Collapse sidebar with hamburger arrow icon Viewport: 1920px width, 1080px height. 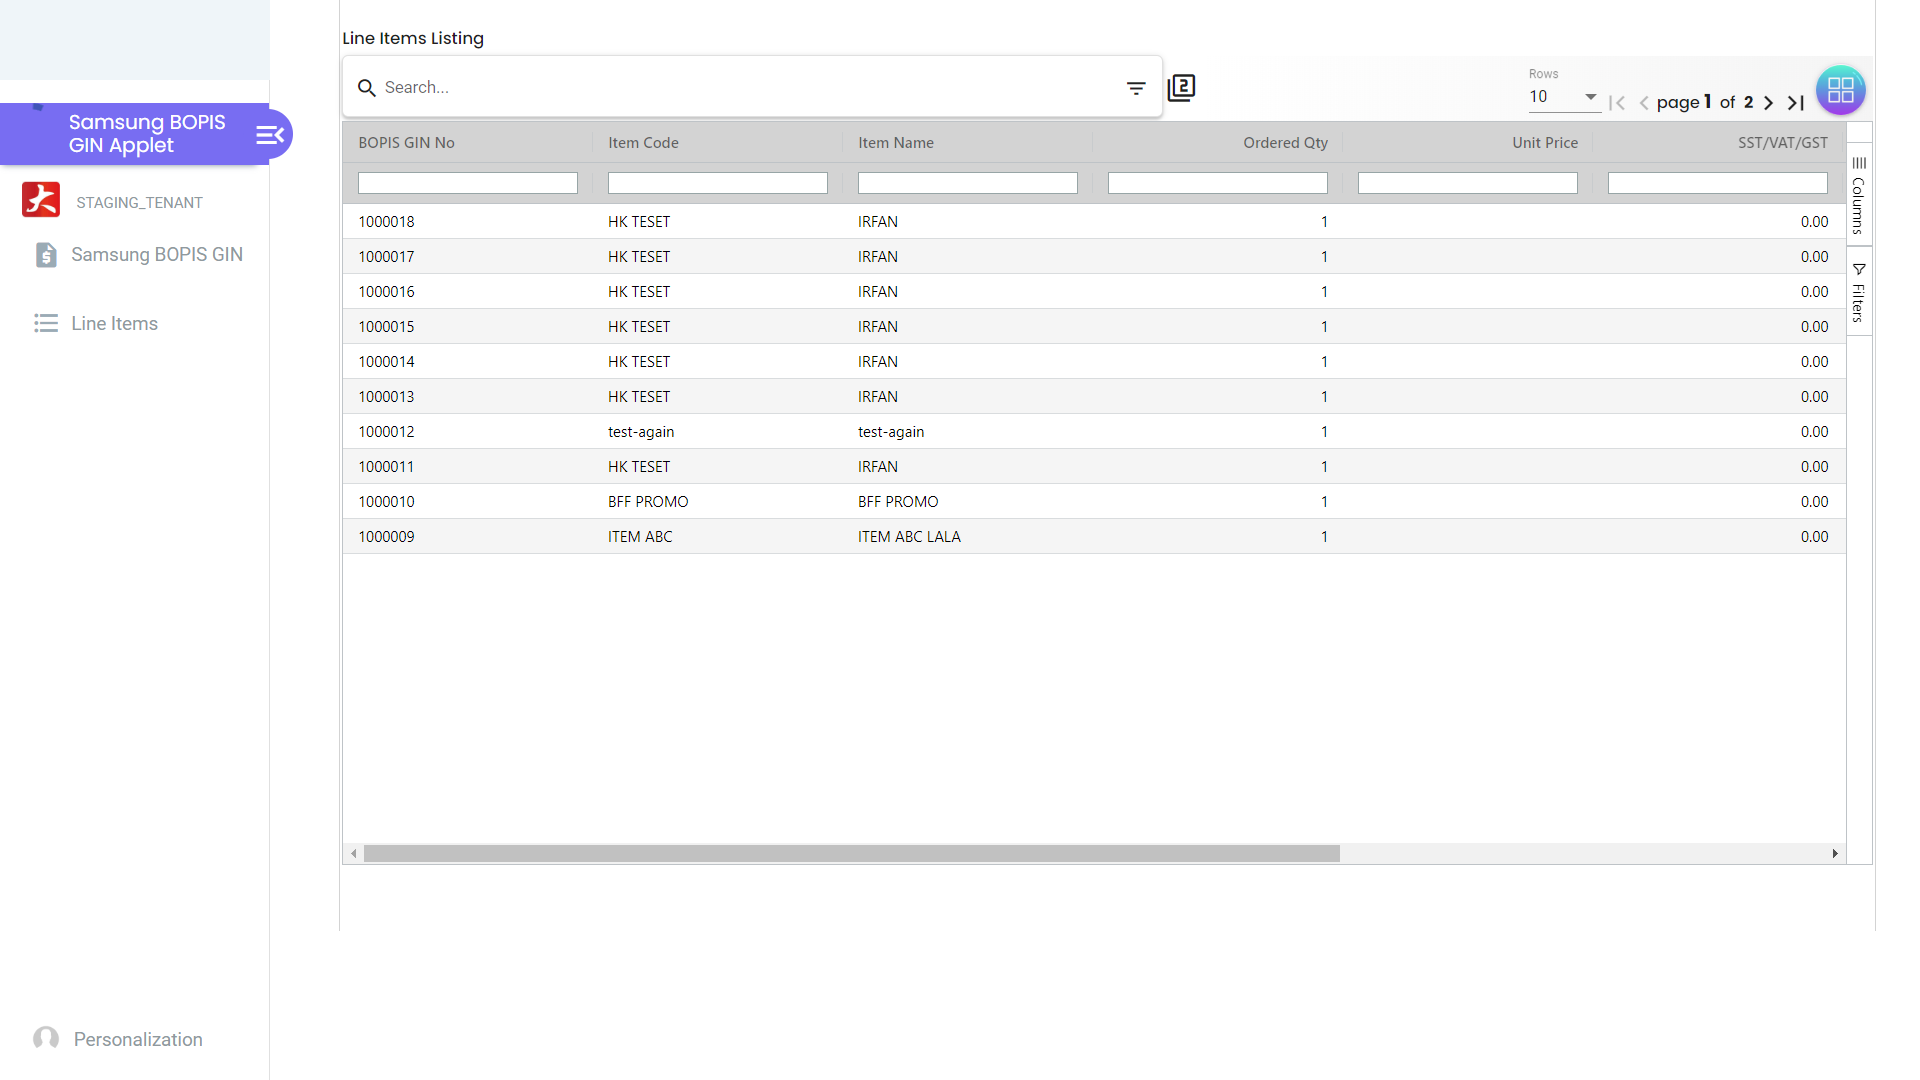coord(270,135)
